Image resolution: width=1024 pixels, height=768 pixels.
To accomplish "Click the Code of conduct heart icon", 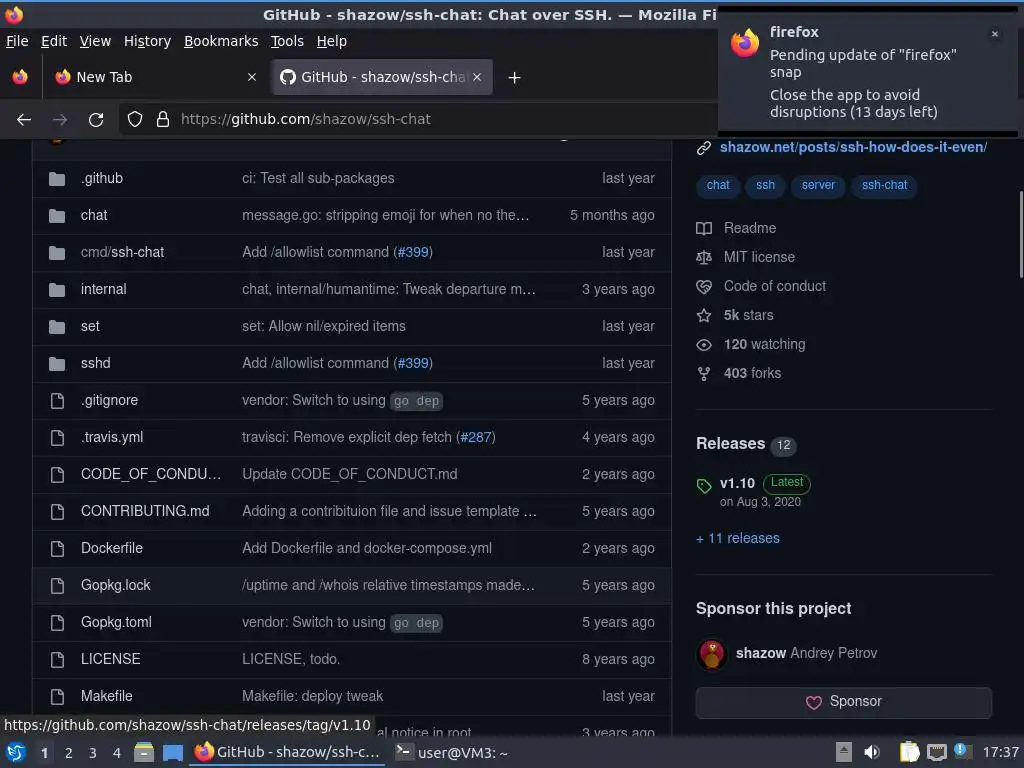I will click(x=704, y=287).
